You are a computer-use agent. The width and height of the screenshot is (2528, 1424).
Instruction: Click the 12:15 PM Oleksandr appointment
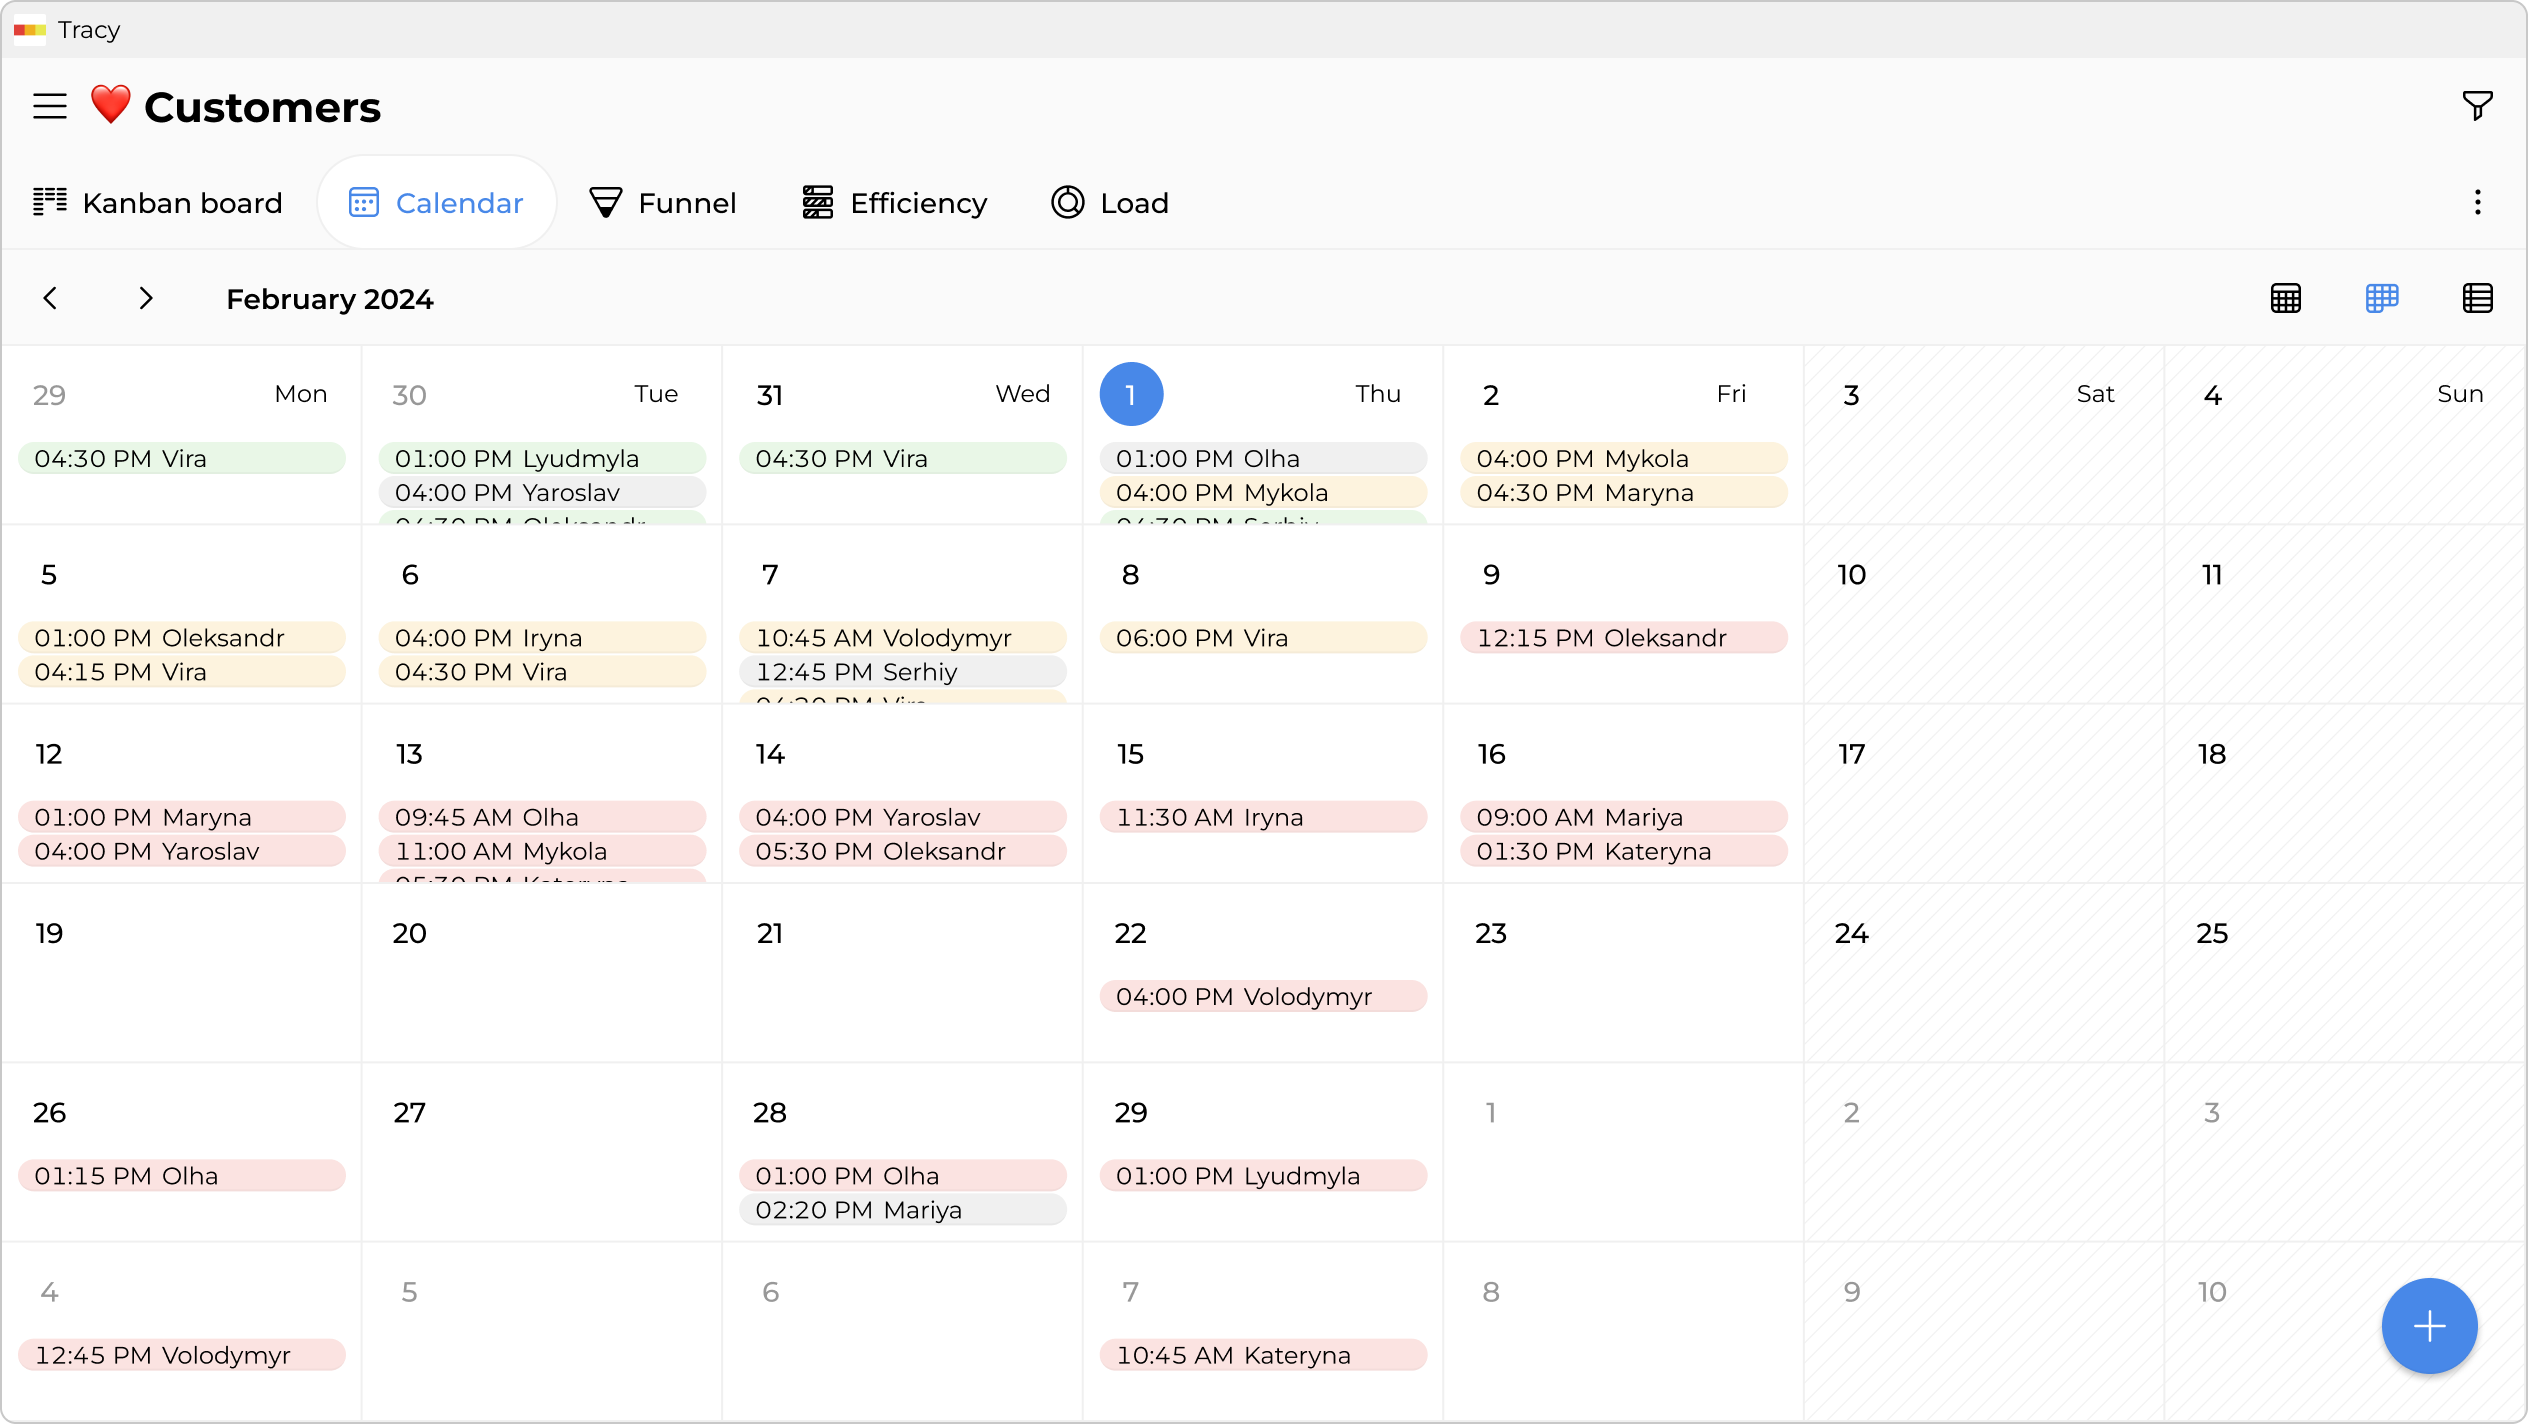pyautogui.click(x=1622, y=638)
